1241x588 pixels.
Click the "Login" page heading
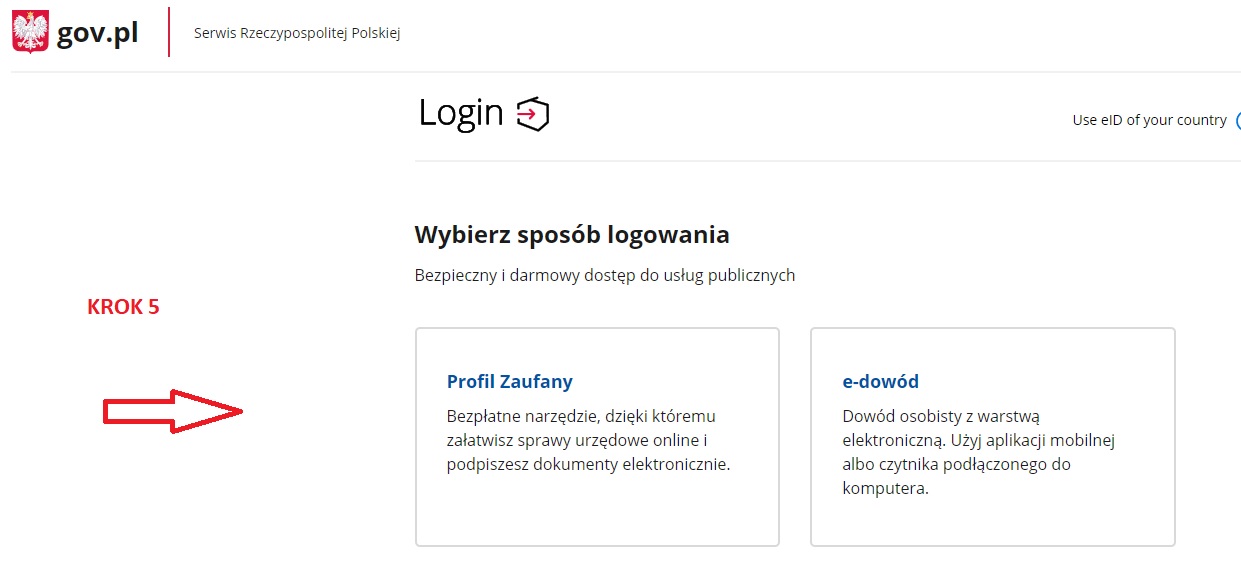point(458,113)
